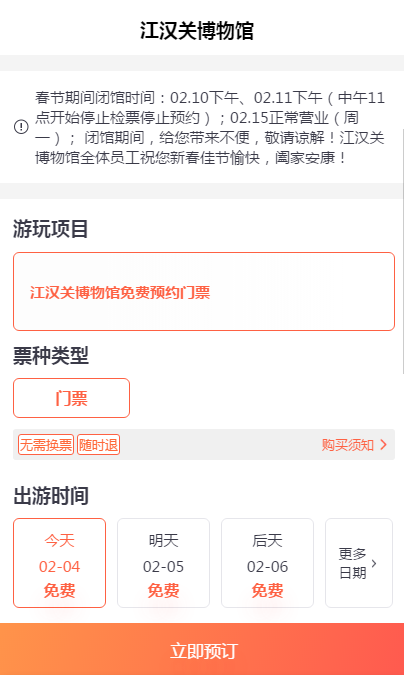Select the 江汉关博物馆免费预约门票 project

204,291
